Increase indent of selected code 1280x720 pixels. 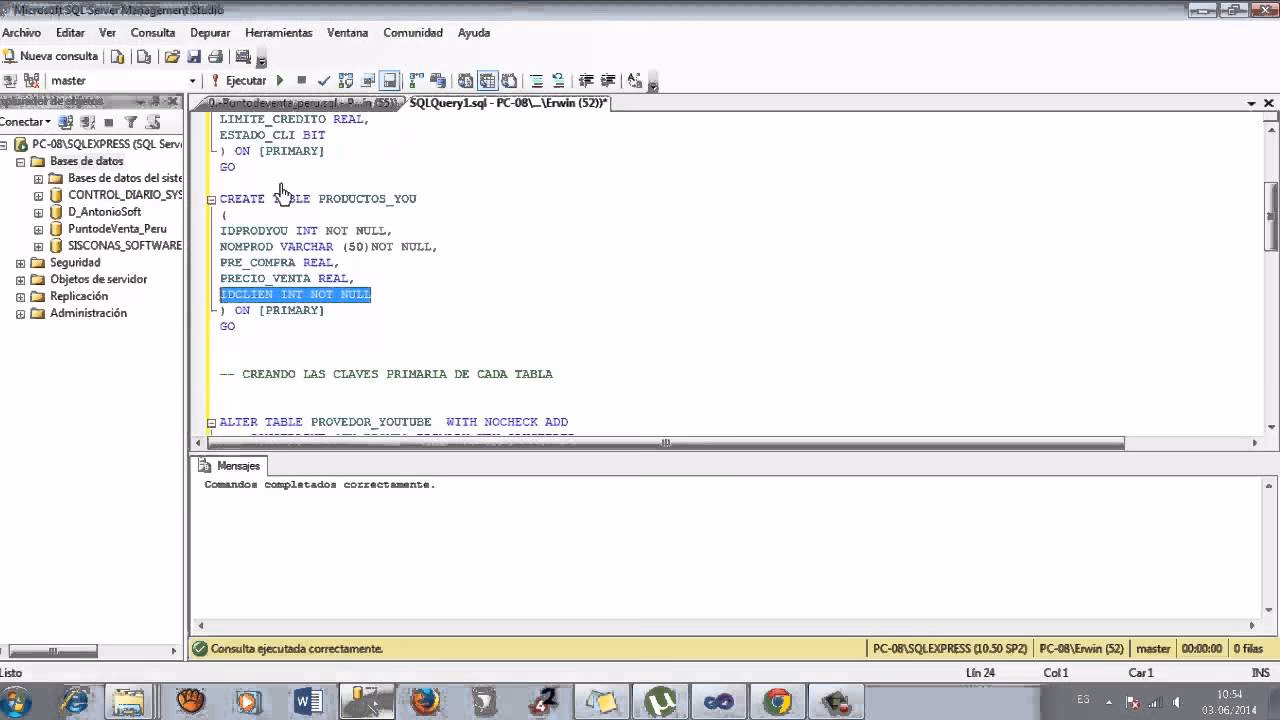click(x=608, y=81)
